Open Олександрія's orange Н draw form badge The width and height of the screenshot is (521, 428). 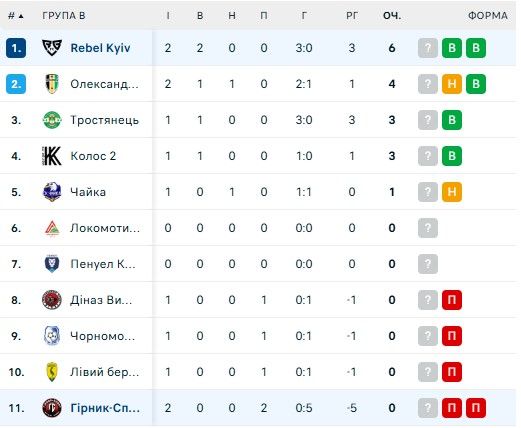(x=452, y=84)
